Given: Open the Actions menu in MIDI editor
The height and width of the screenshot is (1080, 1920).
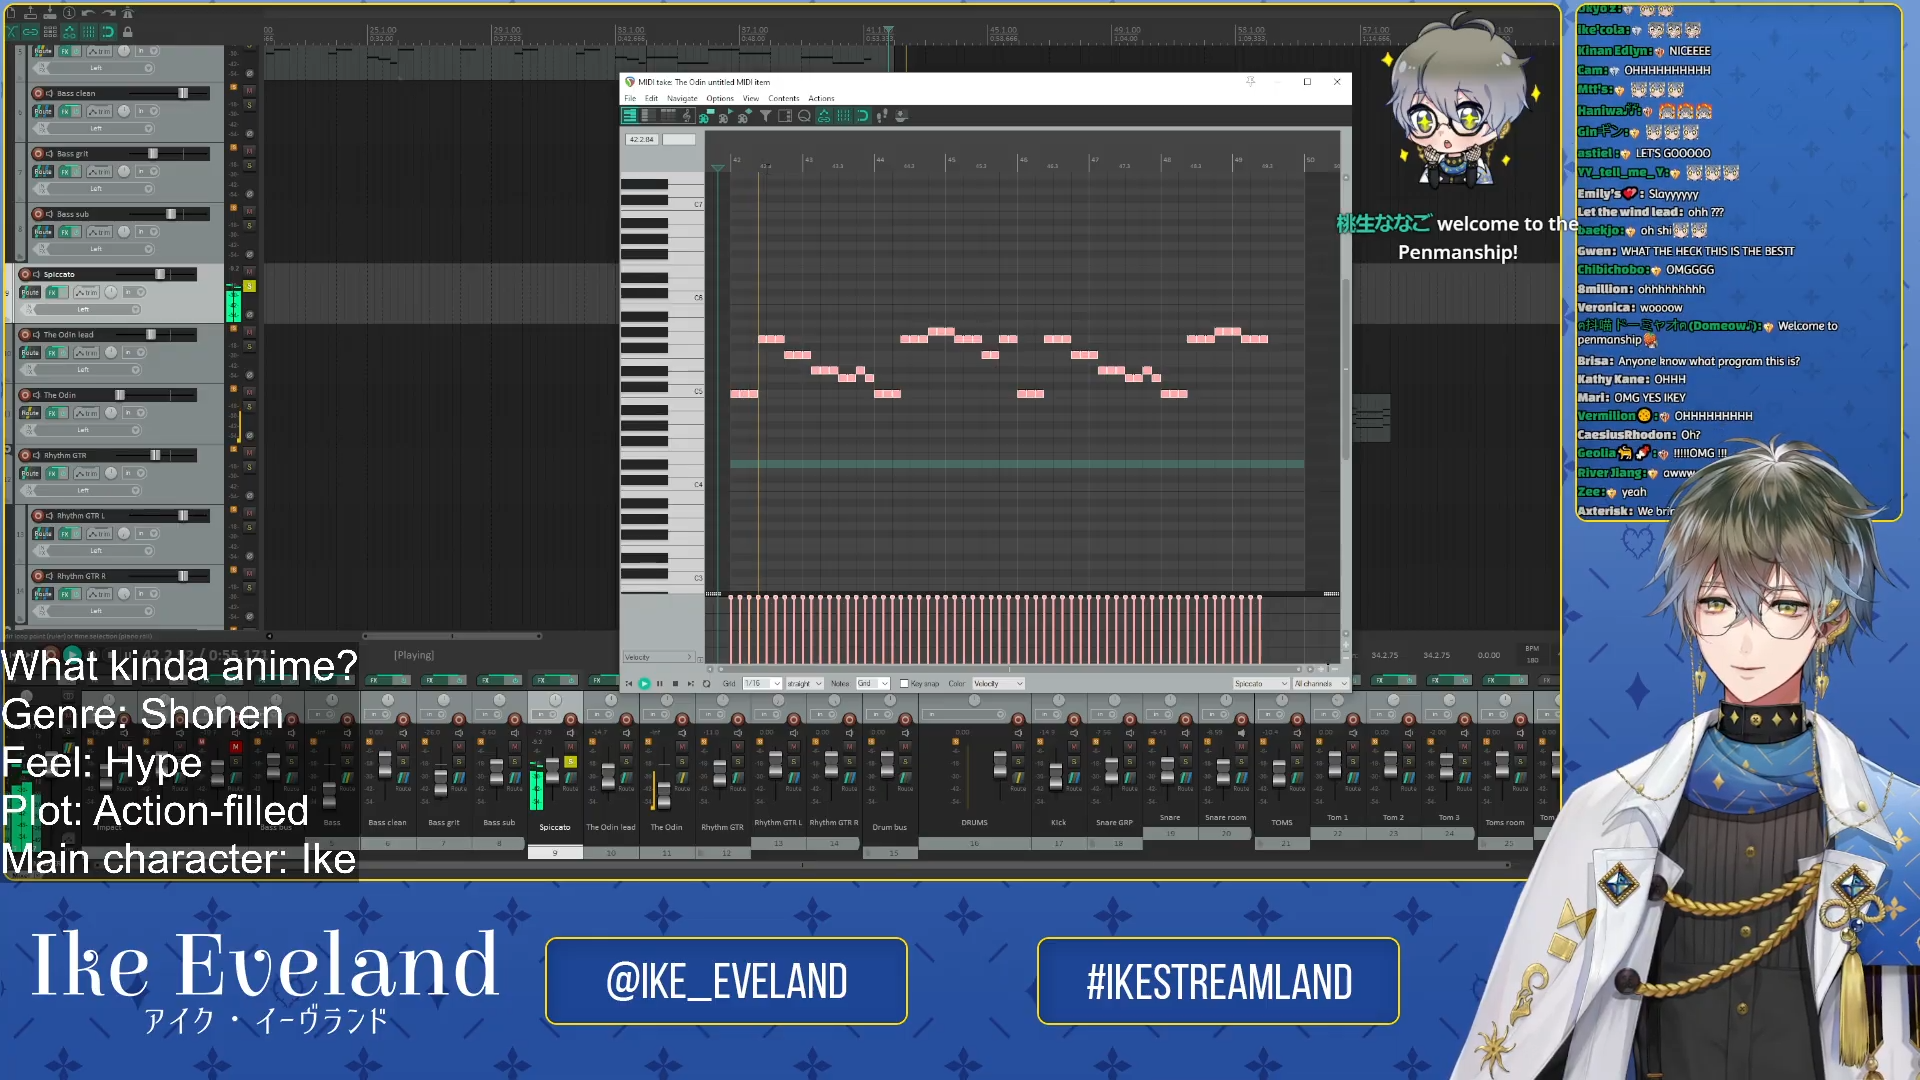Looking at the screenshot, I should click(821, 98).
